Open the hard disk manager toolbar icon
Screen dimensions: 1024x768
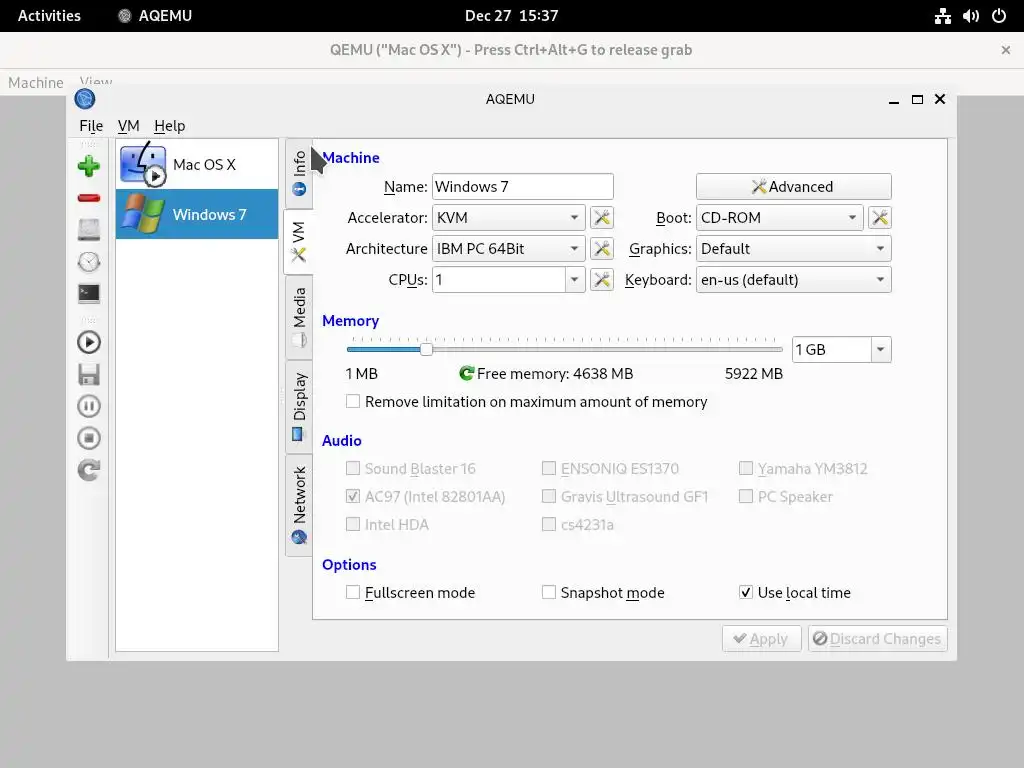pyautogui.click(x=89, y=230)
